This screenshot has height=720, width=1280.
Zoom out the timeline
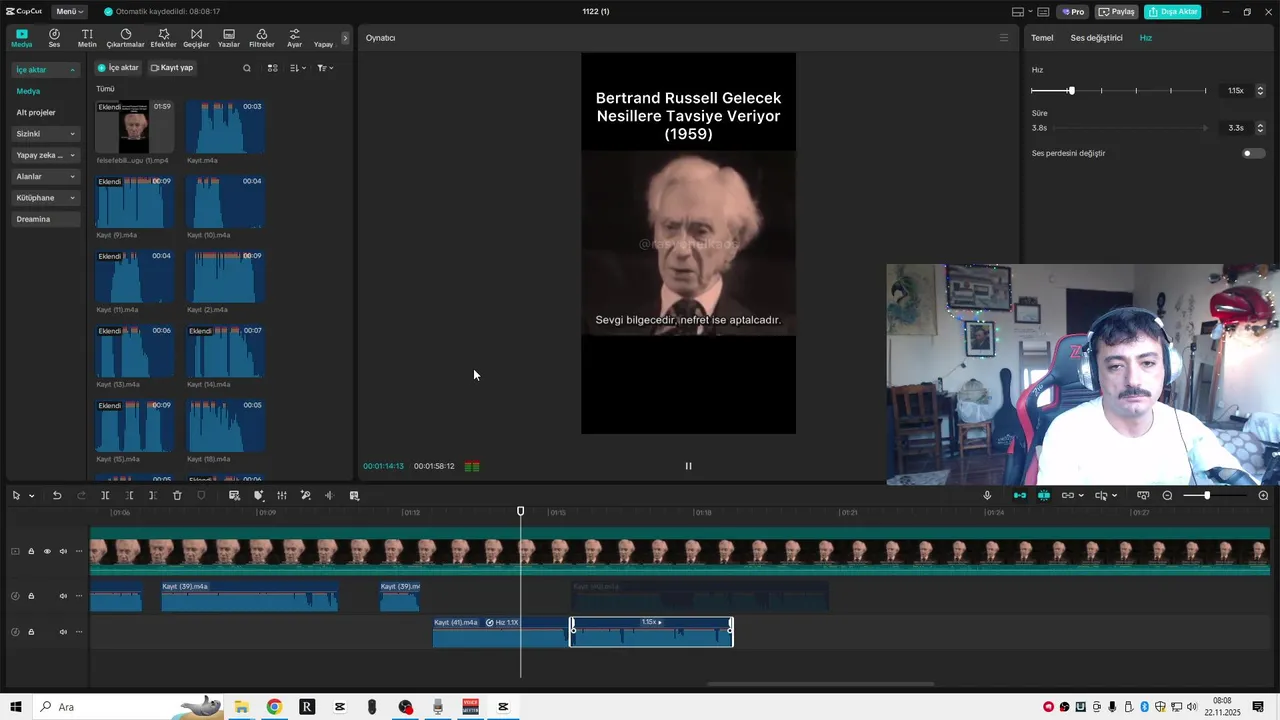pos(1167,496)
